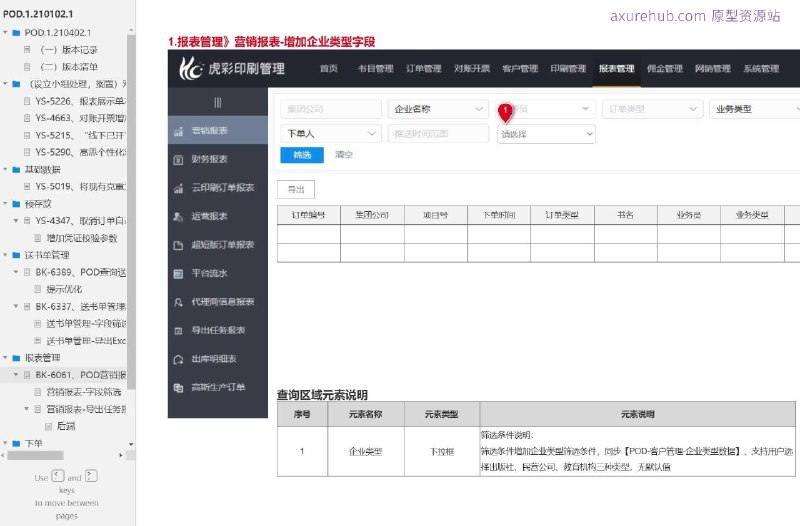Click the 推送时间范围 input field

coord(438,134)
